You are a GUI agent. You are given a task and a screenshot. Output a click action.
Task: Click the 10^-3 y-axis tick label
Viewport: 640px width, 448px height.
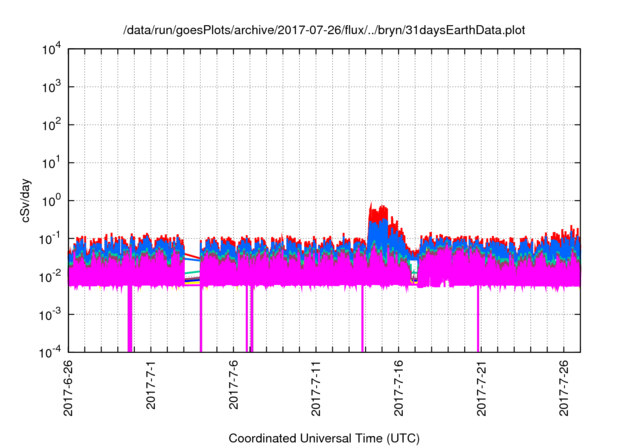pos(50,314)
